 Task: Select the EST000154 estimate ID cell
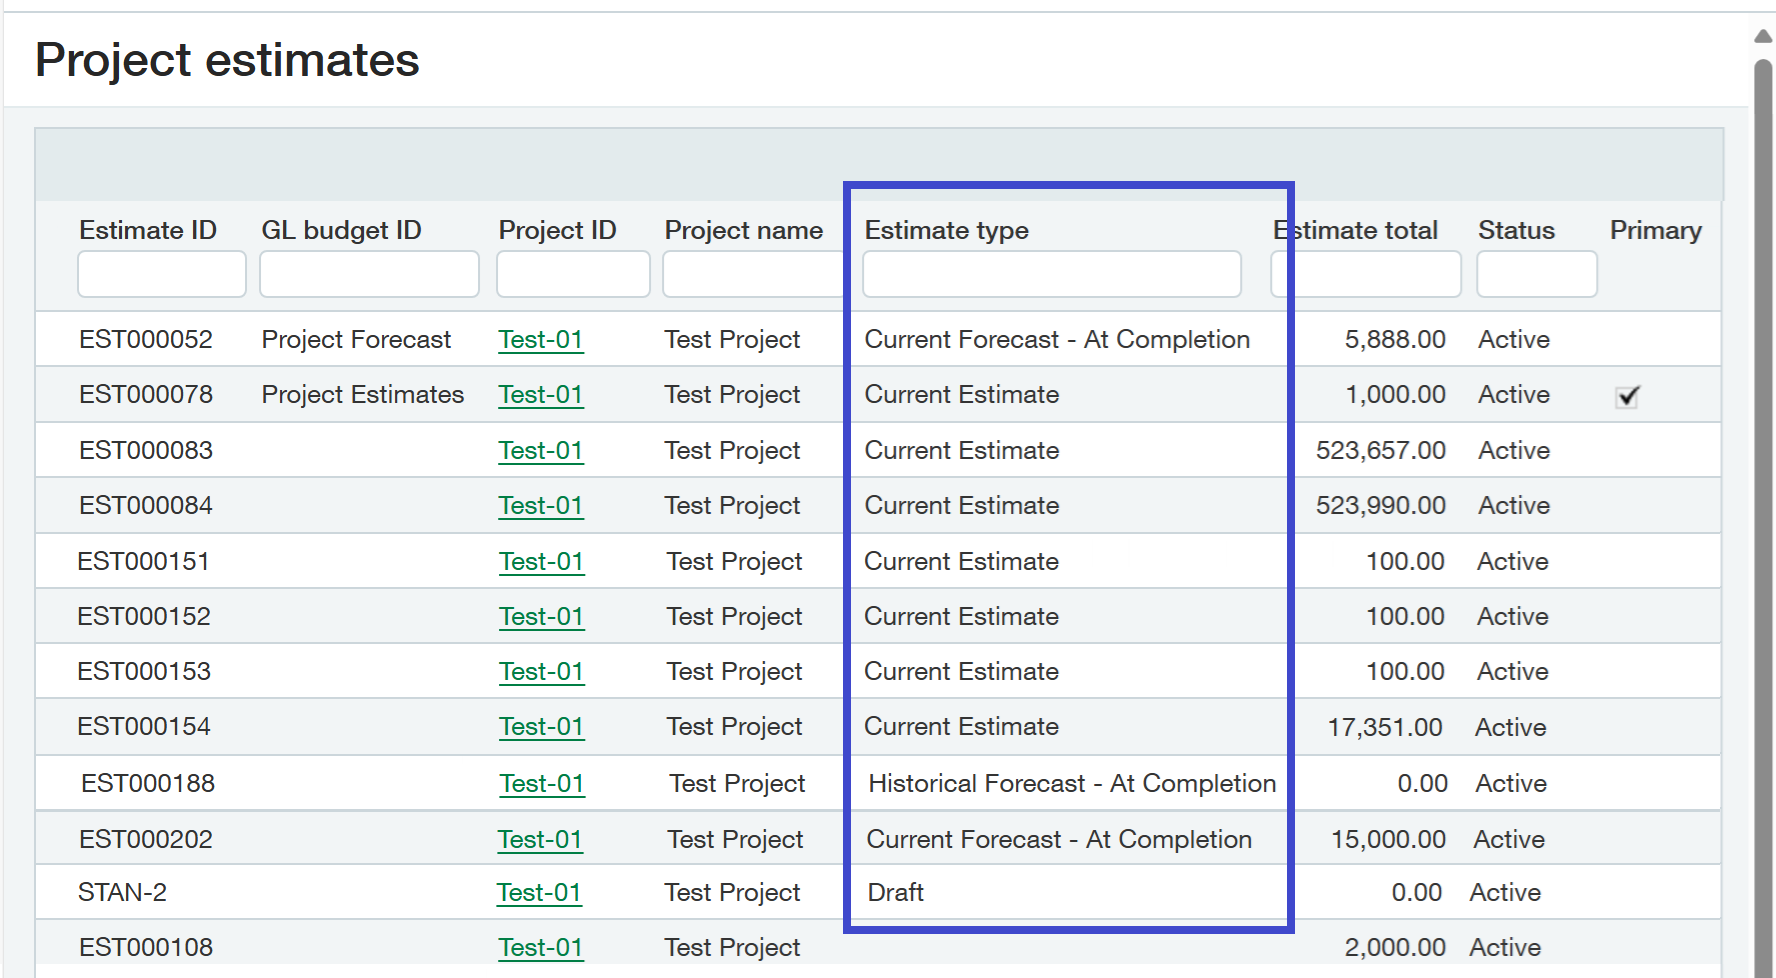tap(144, 727)
